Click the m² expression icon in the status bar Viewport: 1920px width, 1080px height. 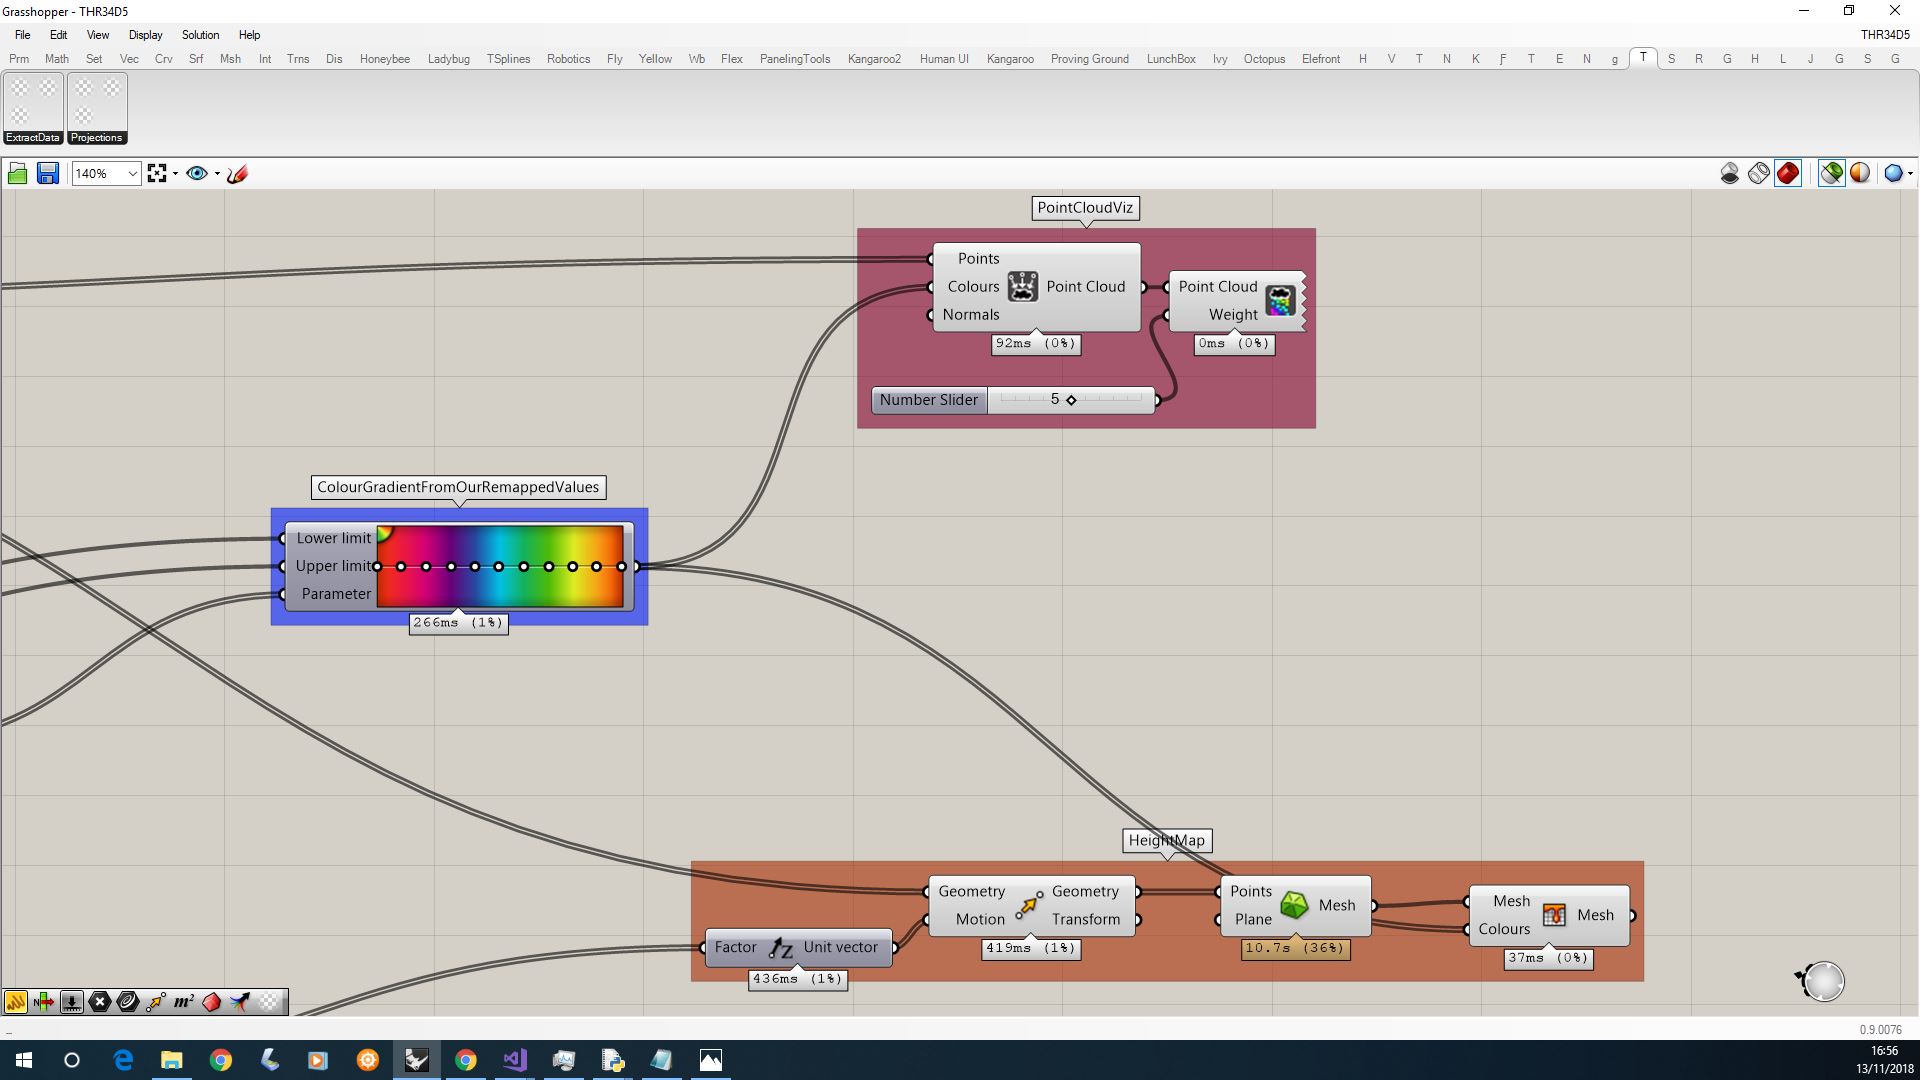click(182, 1001)
